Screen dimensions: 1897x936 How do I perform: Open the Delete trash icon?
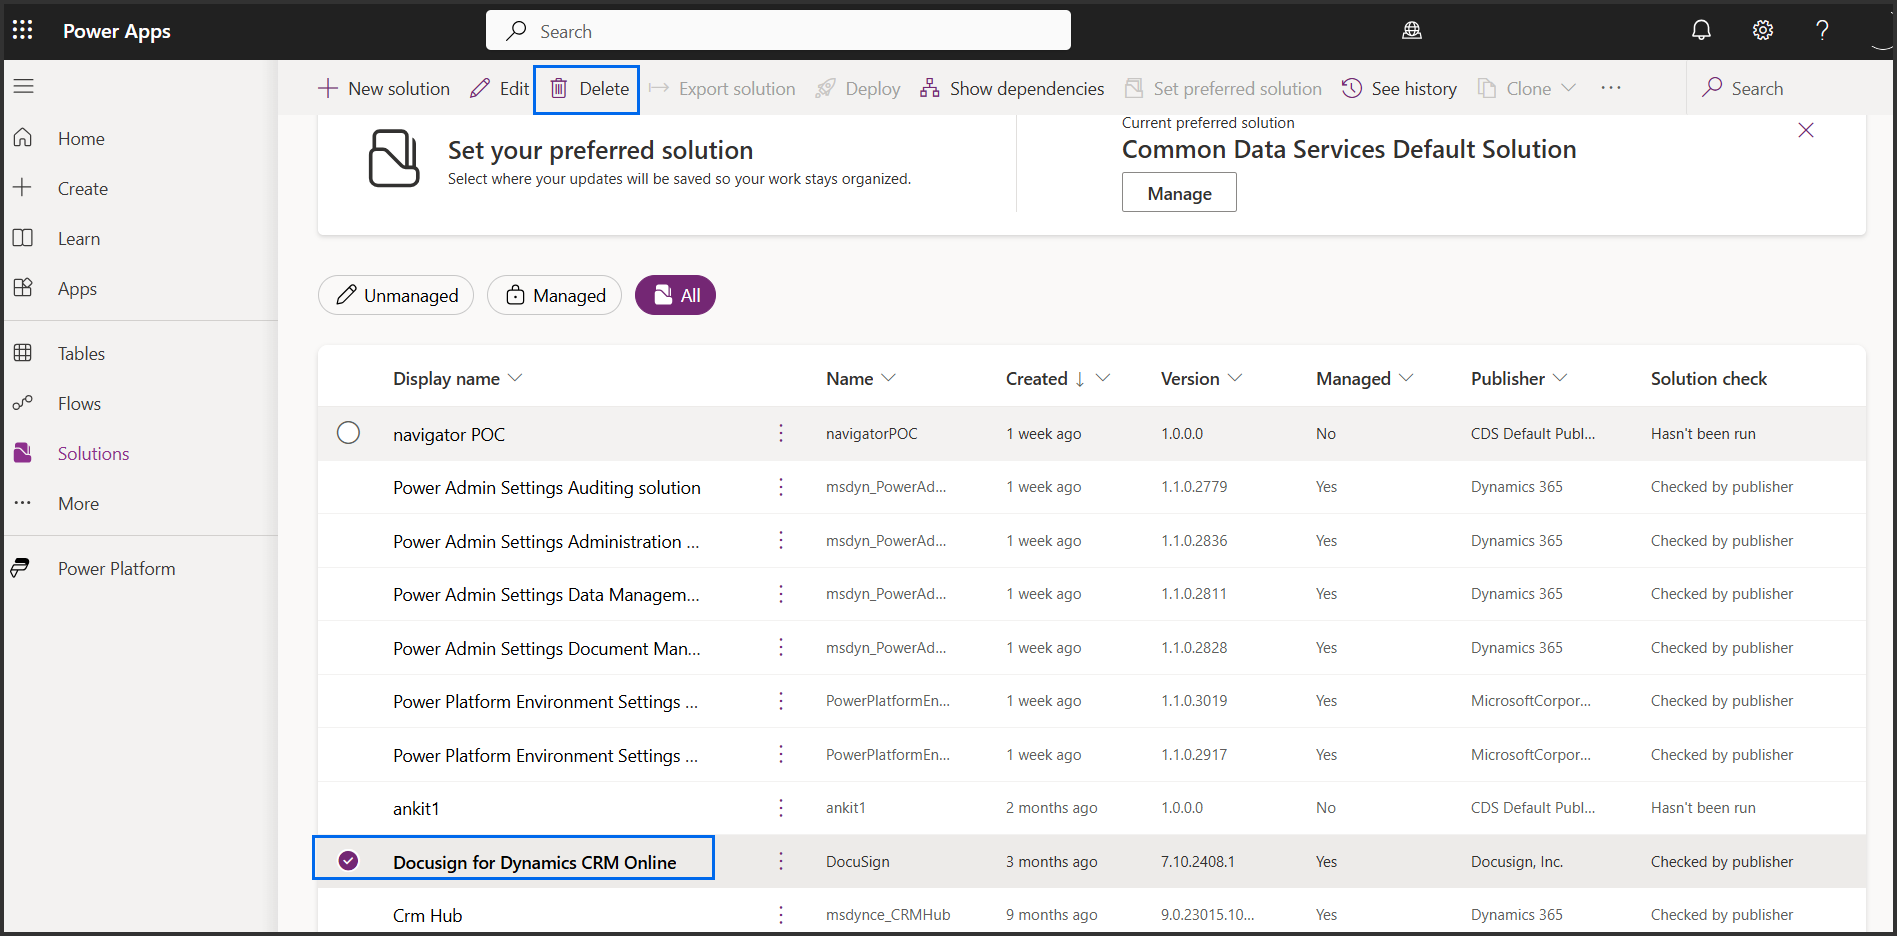[559, 88]
